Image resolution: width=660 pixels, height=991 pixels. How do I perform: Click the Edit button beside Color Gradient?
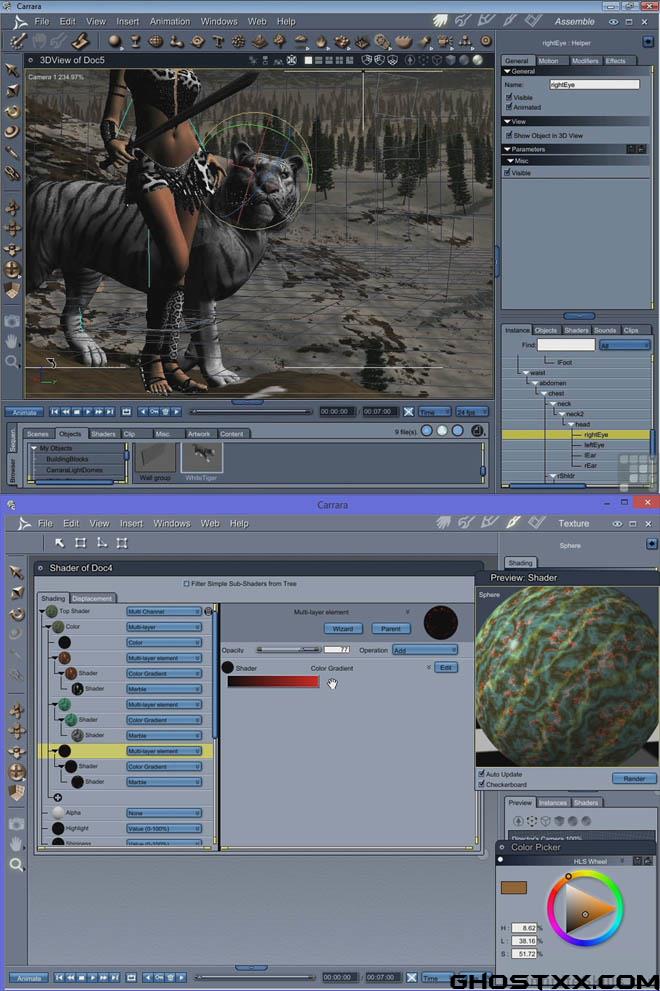[446, 667]
